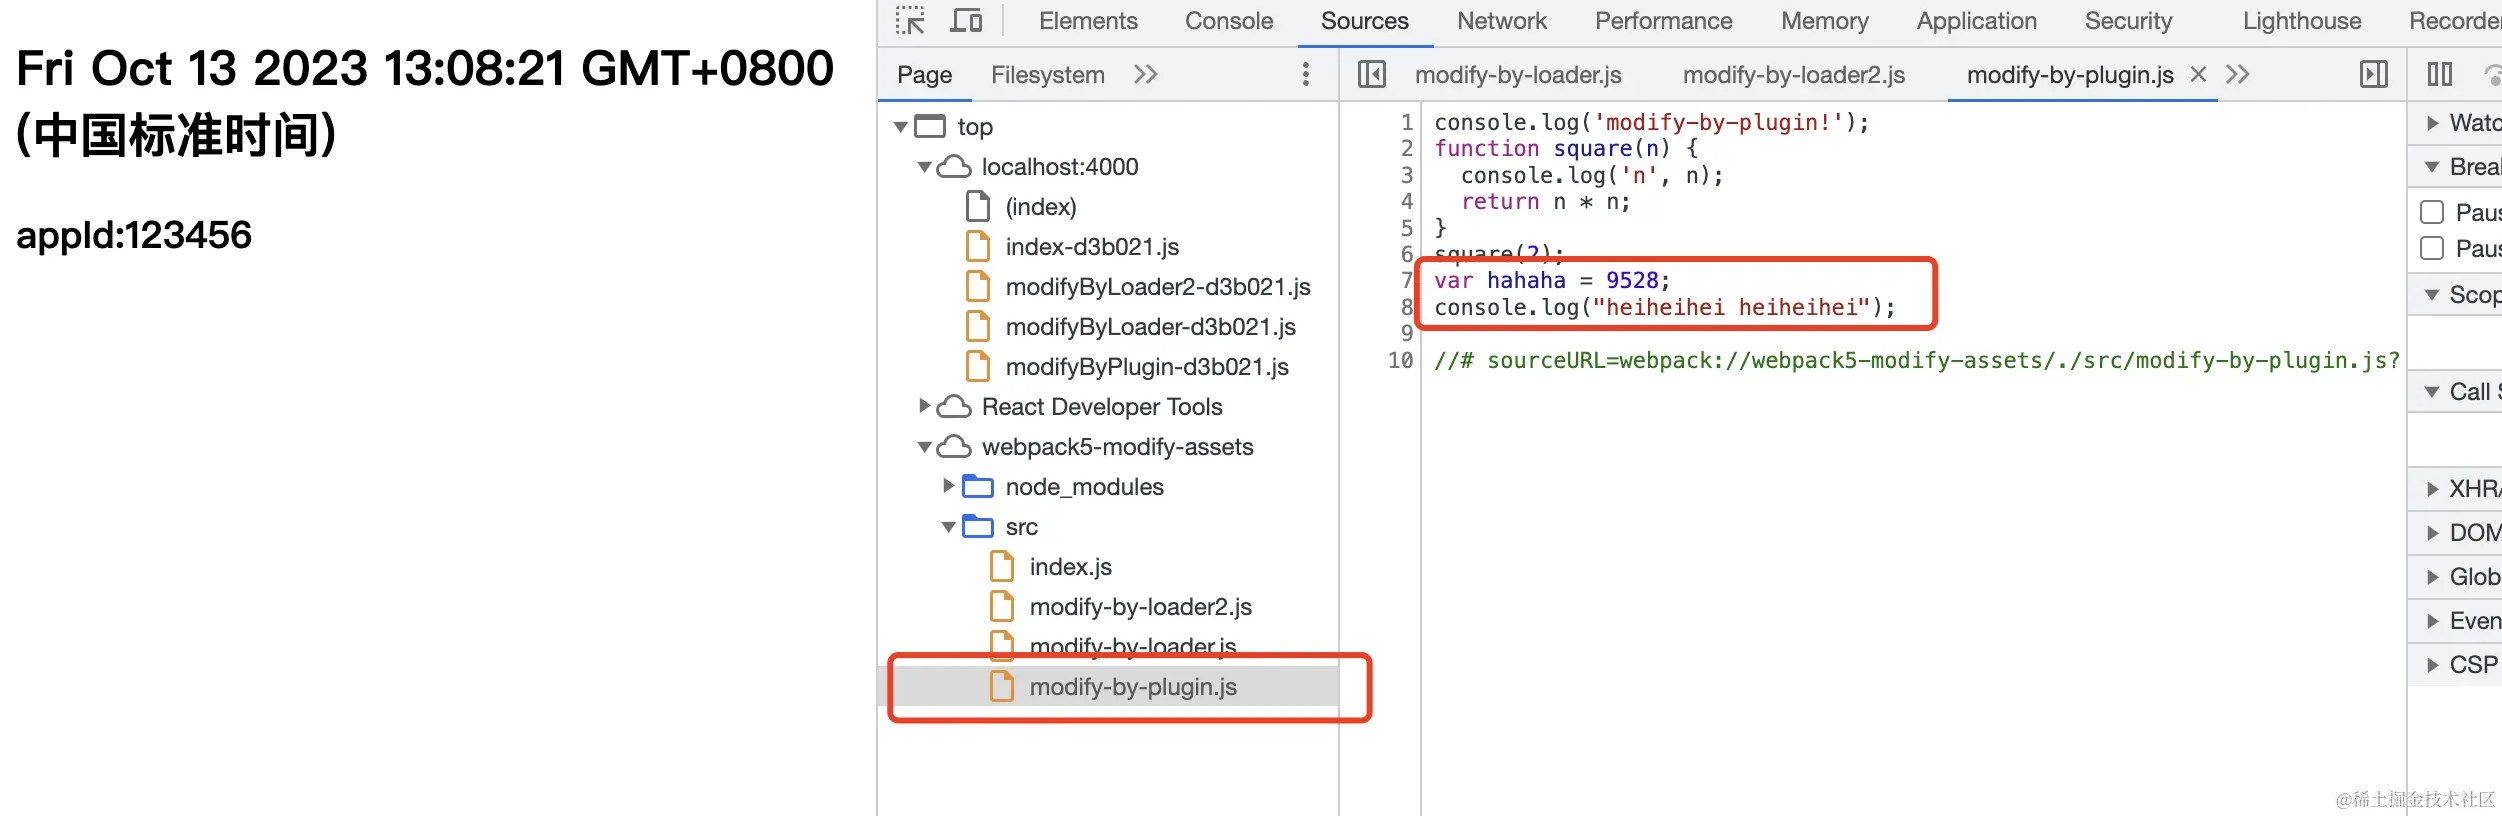Click the localhost:4000 cloud icon
The image size is (2502, 816).
954,166
